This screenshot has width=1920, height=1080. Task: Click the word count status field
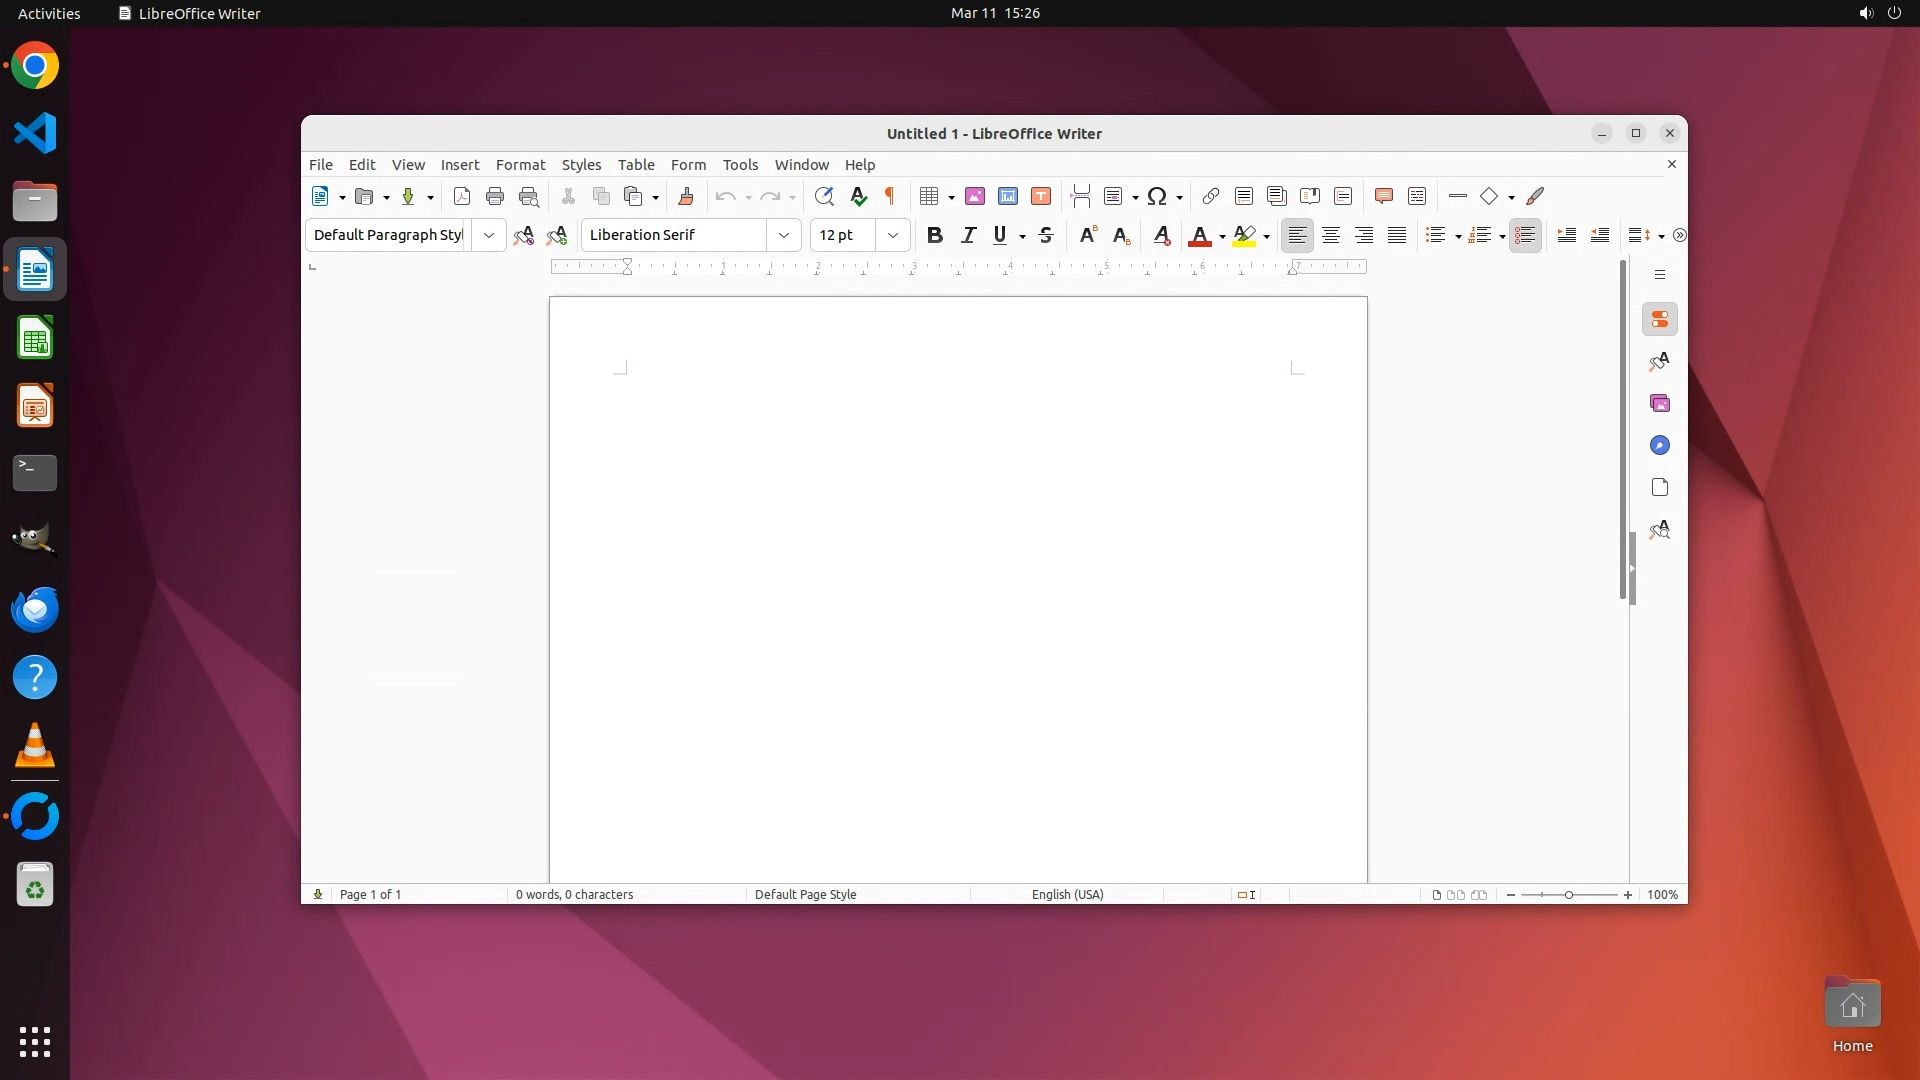coord(574,894)
